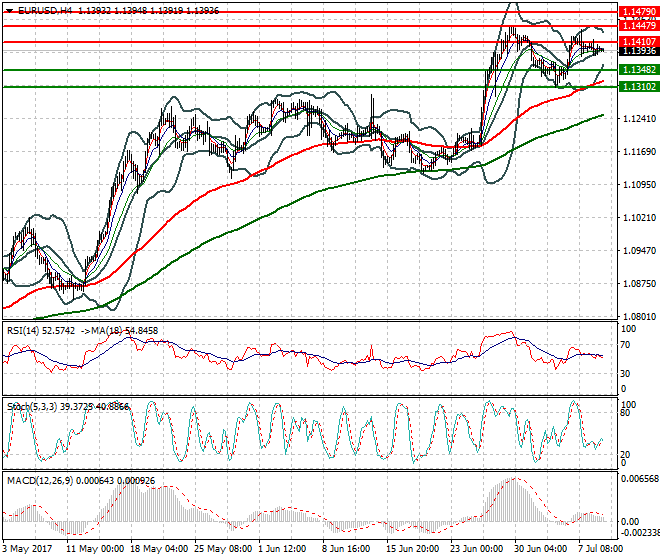
Task: Click the chart menu triangle beside EURUSD,H4
Action: [x=10, y=11]
